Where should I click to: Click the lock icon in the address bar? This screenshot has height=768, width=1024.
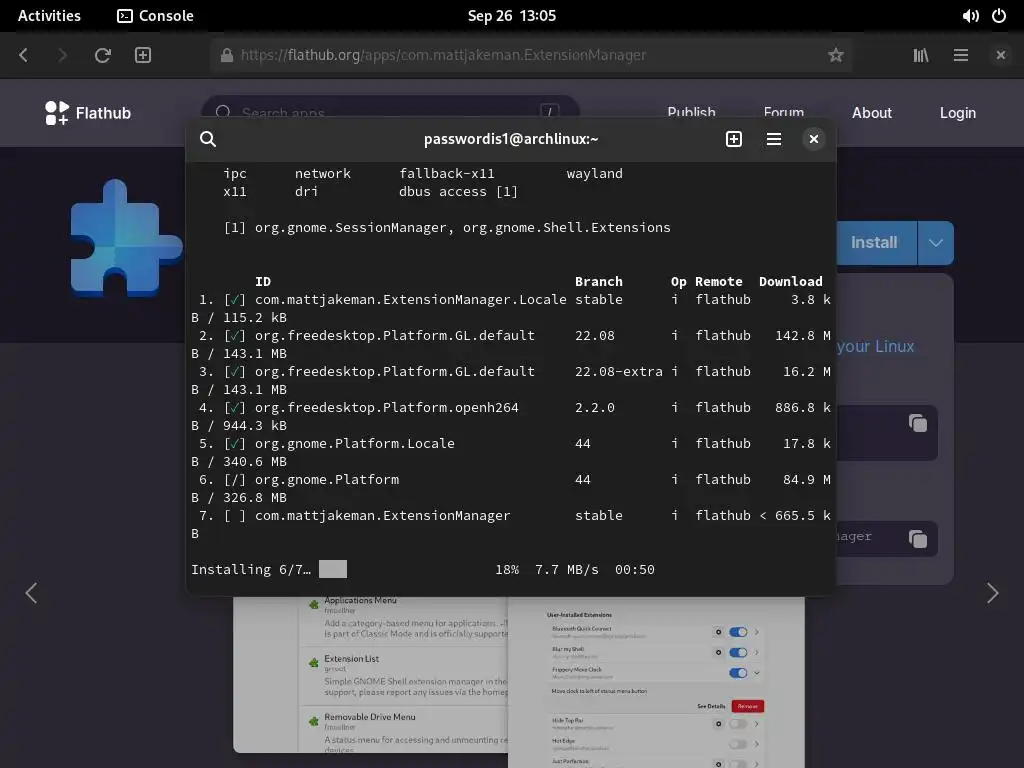tap(227, 55)
